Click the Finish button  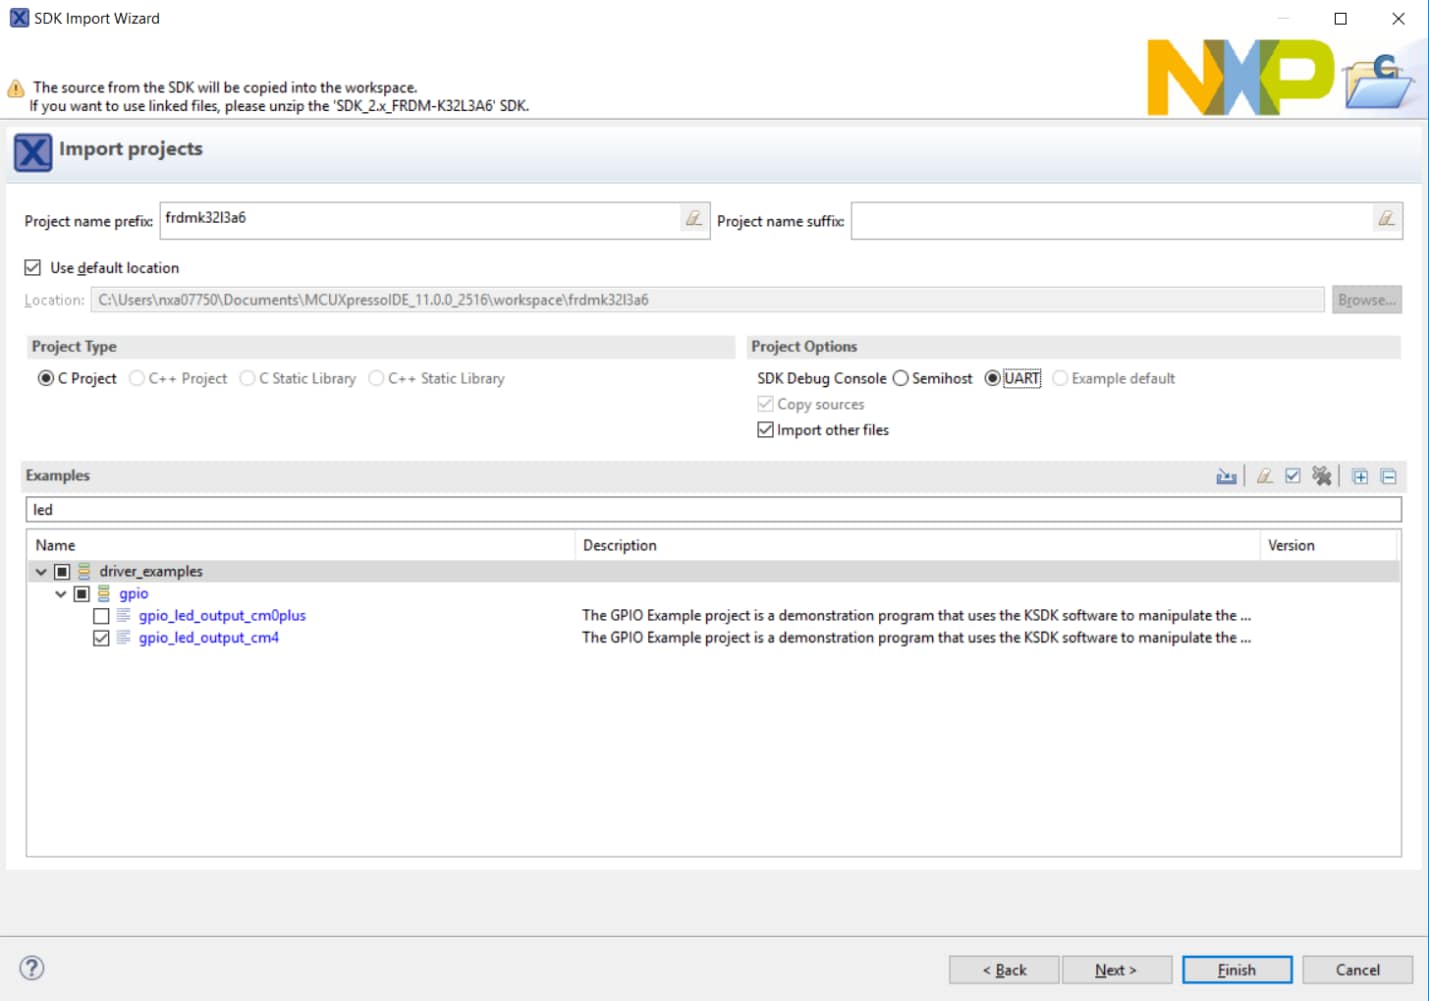1236,970
